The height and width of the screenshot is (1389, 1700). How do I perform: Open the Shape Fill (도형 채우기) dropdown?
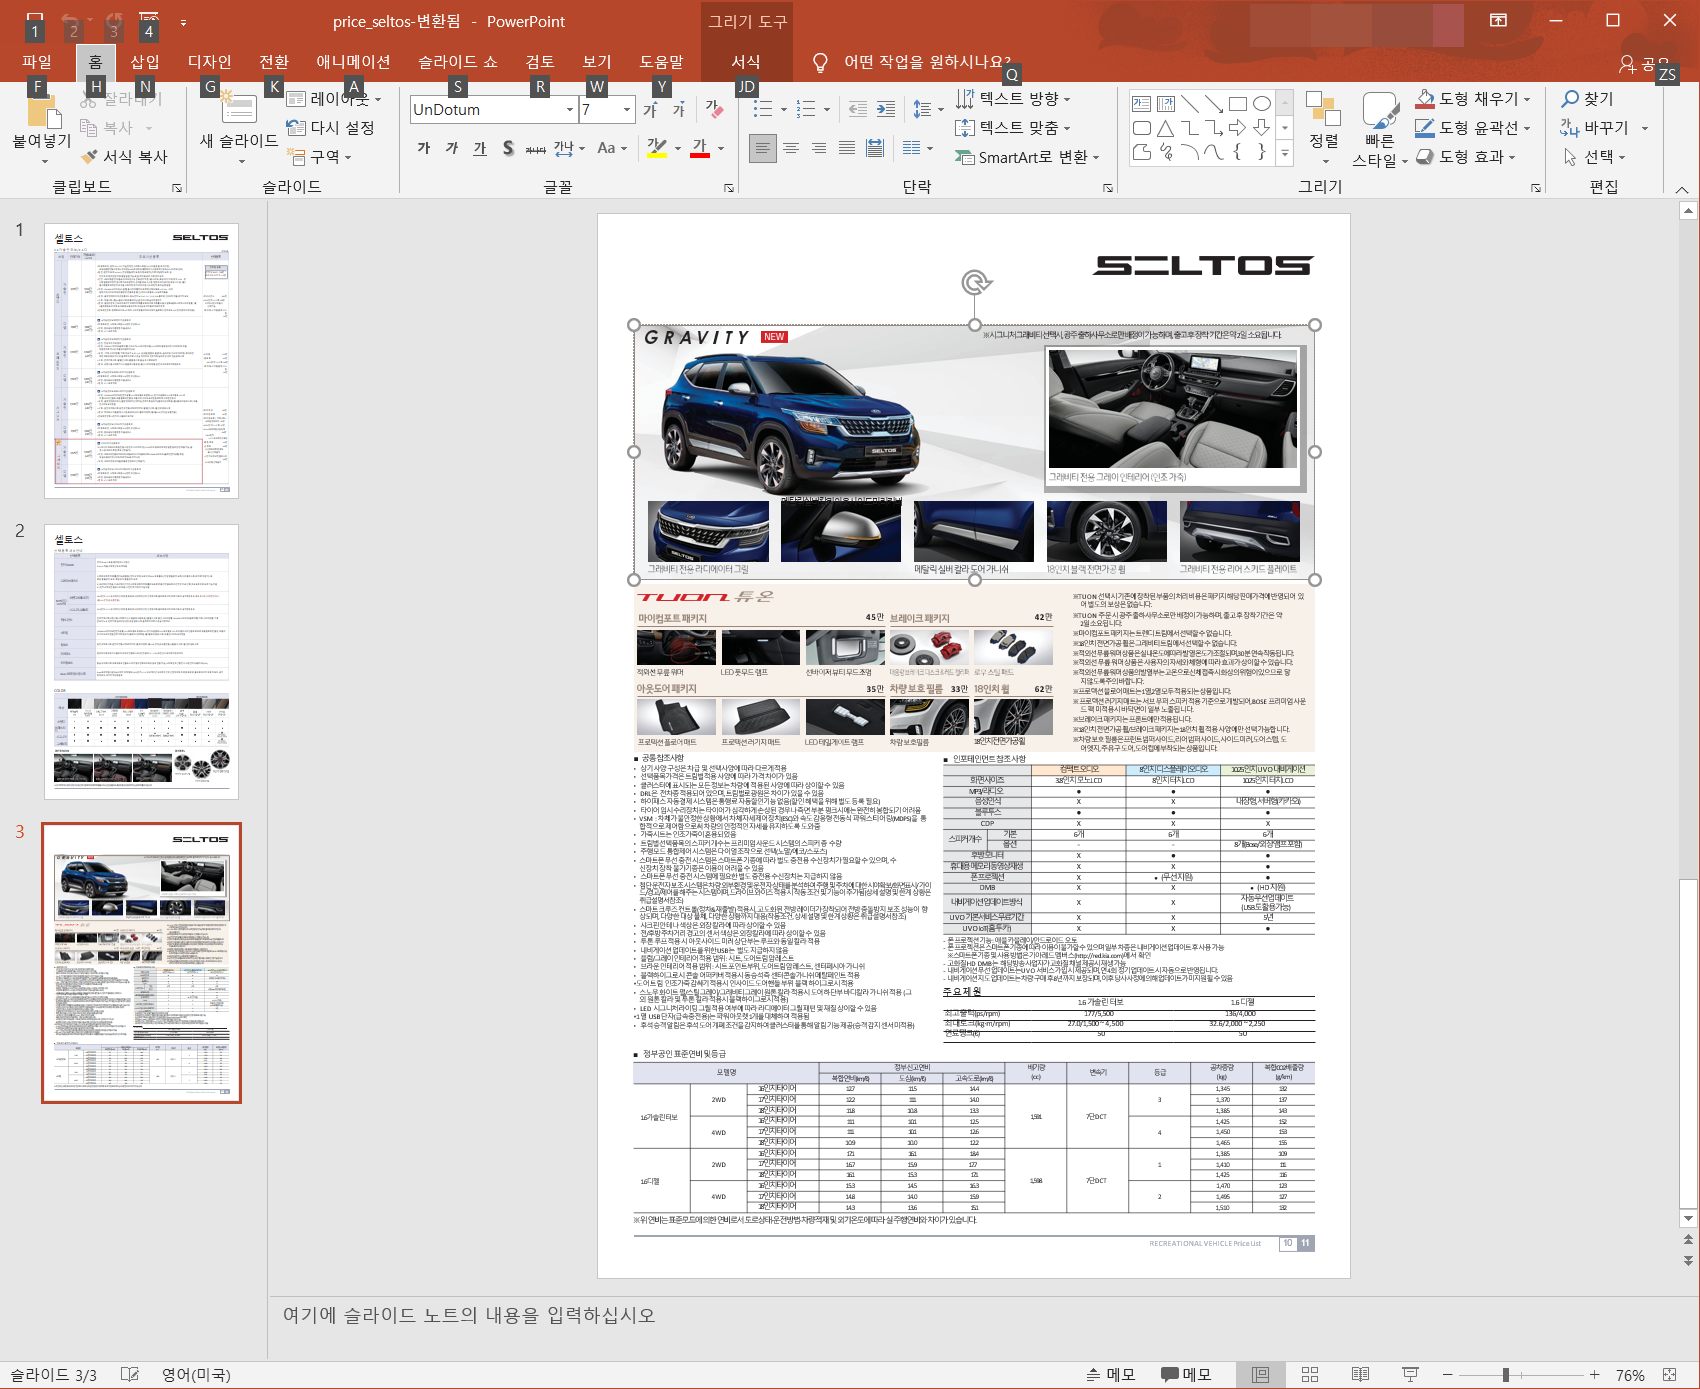1527,98
